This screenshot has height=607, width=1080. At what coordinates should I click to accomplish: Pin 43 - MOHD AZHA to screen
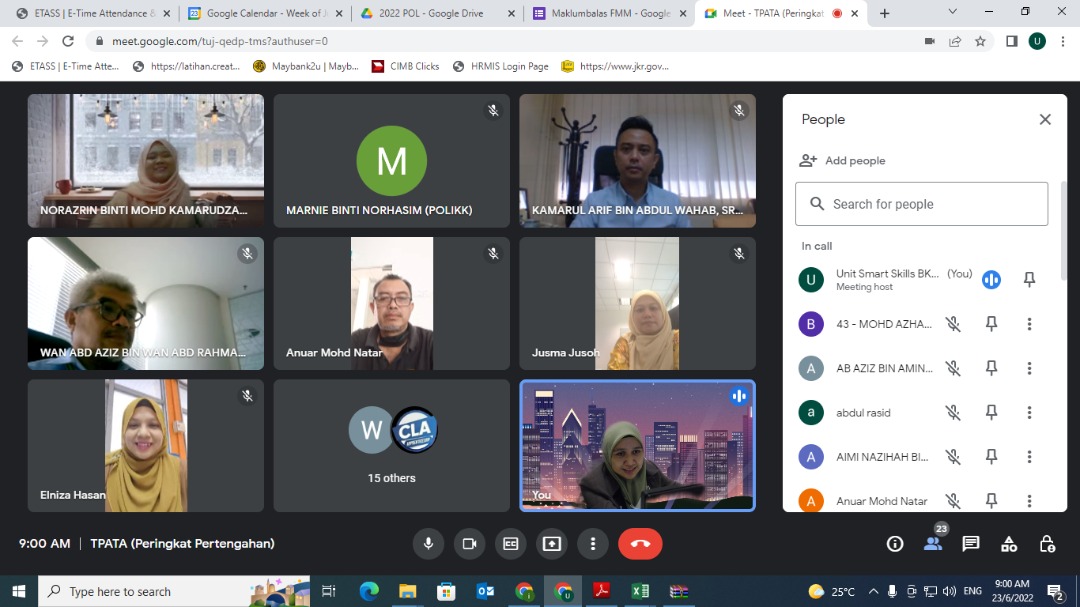(x=991, y=324)
